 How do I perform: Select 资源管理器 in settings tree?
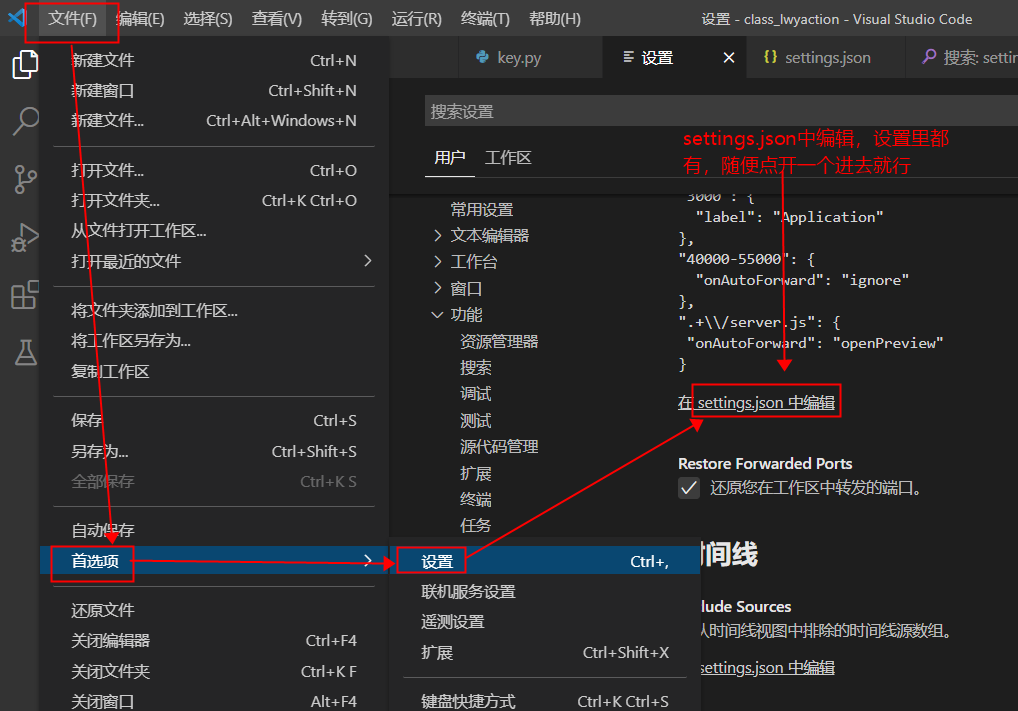(499, 341)
